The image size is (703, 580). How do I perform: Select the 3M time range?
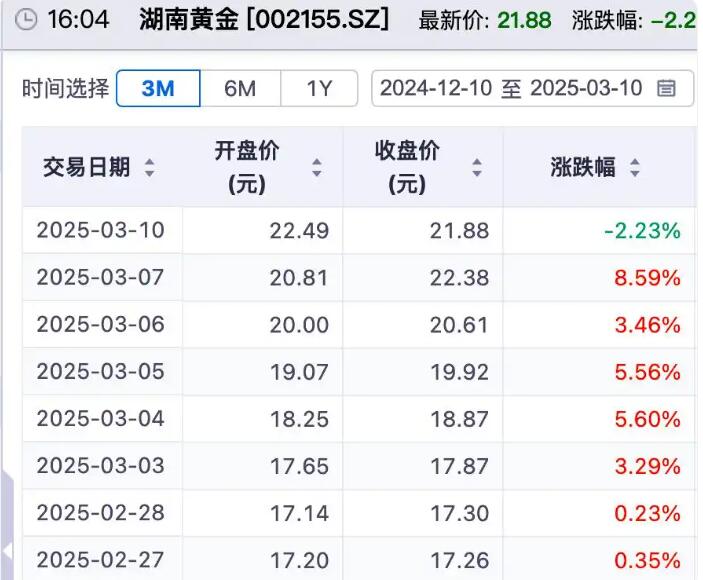tap(158, 89)
